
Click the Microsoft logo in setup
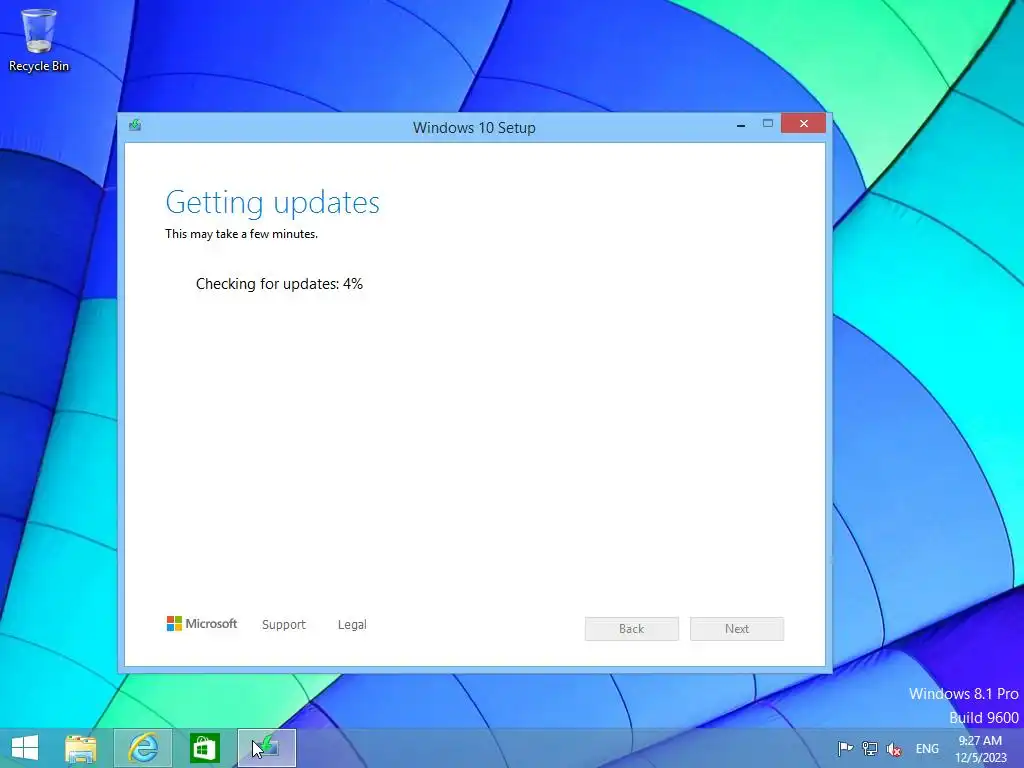[202, 624]
